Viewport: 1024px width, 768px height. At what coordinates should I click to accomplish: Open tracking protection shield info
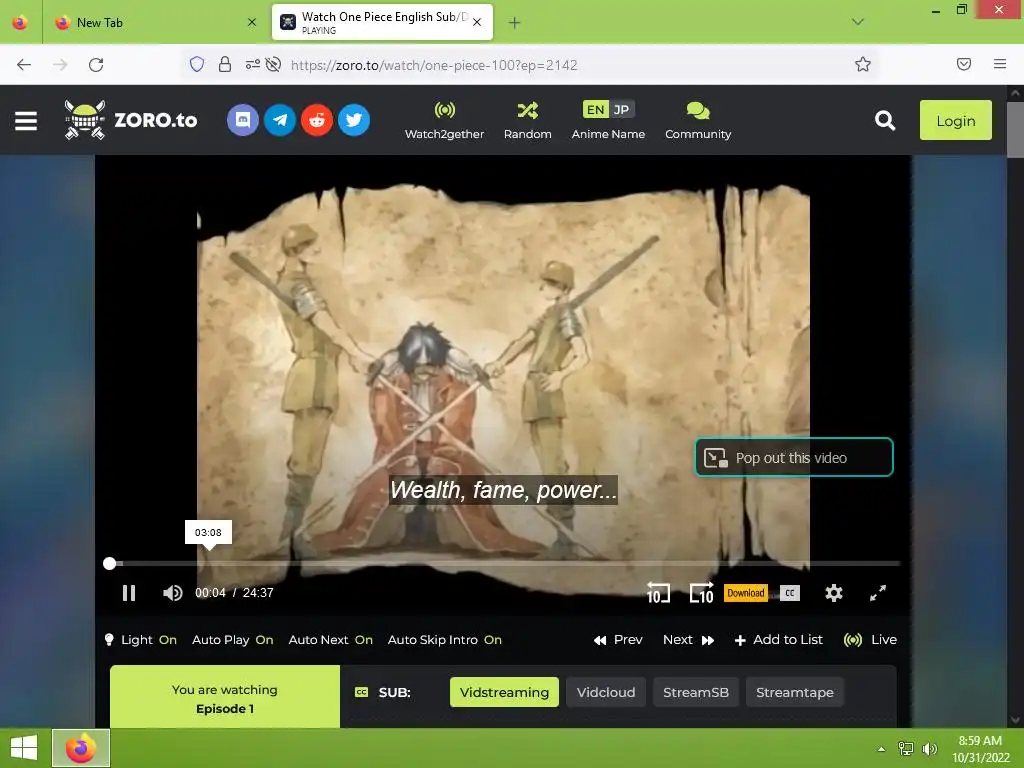point(197,64)
